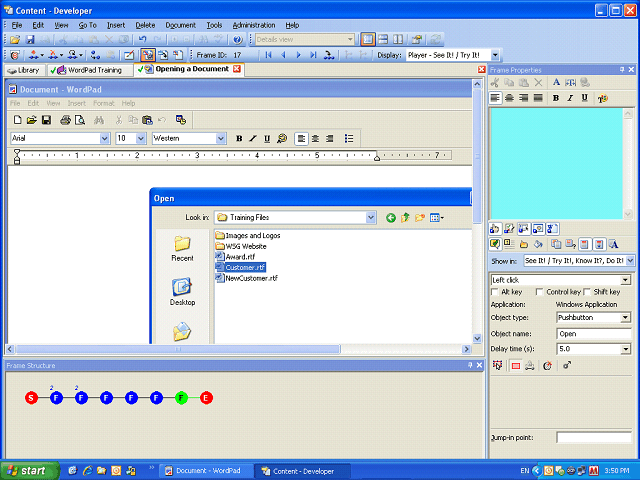The width and height of the screenshot is (640, 480).
Task: Click the edit screenshot icon
Action: pos(129,55)
